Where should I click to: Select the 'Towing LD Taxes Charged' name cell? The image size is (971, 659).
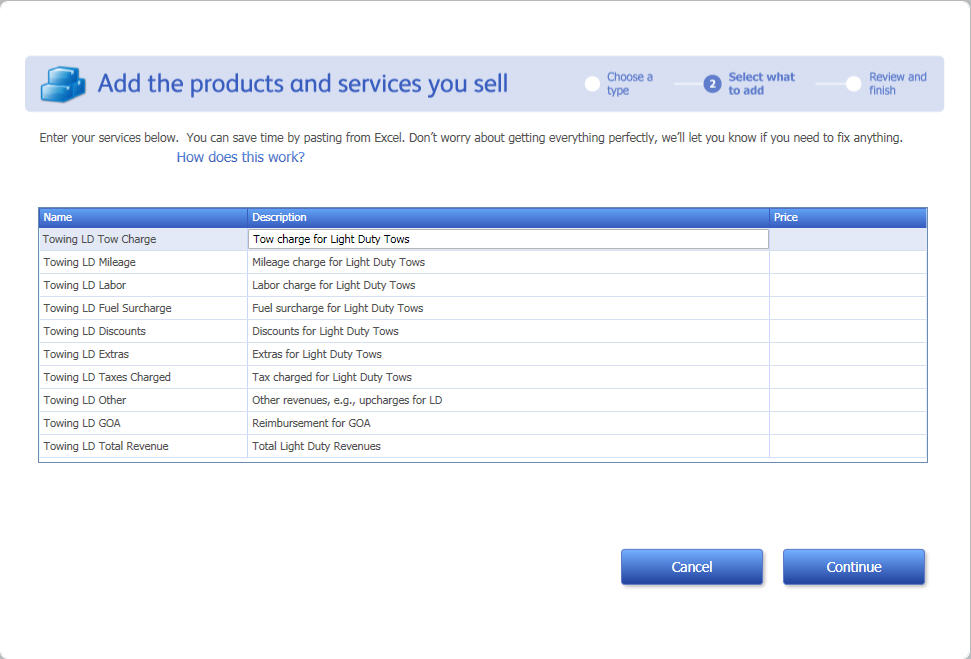point(142,377)
